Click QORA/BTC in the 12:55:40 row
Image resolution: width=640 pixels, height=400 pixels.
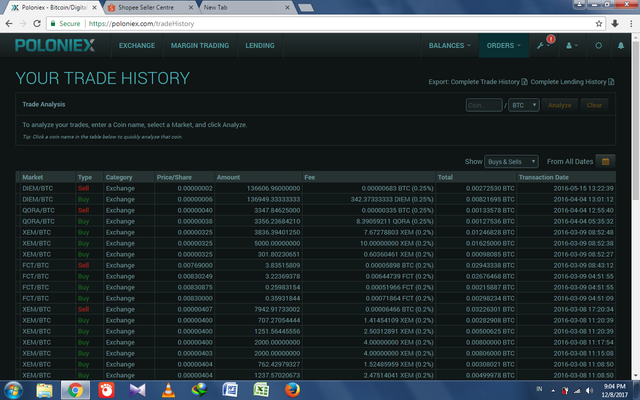(38, 210)
